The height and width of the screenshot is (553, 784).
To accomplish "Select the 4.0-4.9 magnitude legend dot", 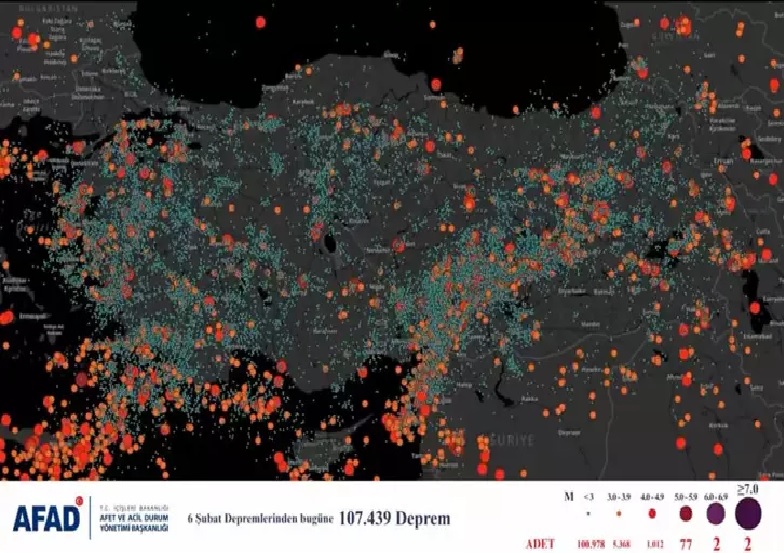I will tap(653, 513).
